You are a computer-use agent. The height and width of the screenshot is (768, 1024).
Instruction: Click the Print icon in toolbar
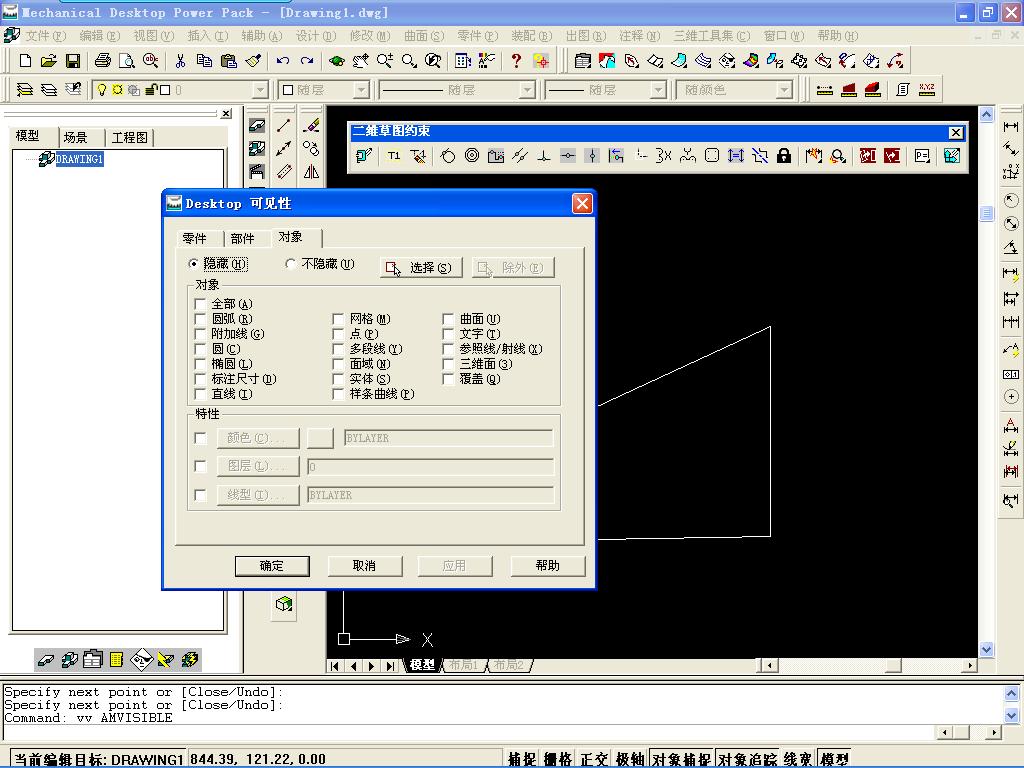click(103, 61)
